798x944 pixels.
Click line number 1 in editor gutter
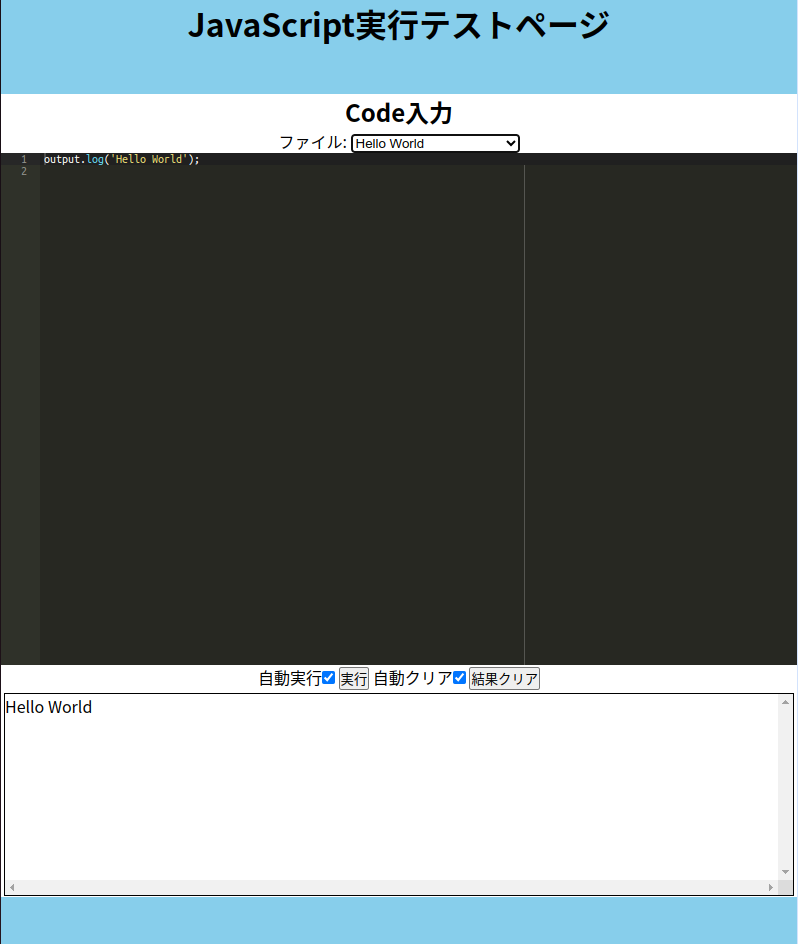24,159
